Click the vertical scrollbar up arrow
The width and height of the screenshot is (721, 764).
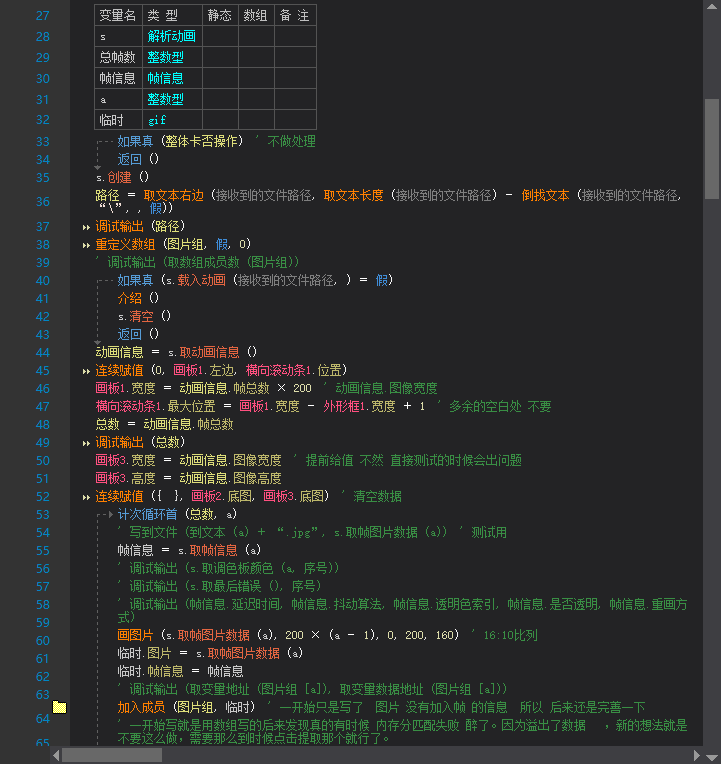click(x=712, y=6)
